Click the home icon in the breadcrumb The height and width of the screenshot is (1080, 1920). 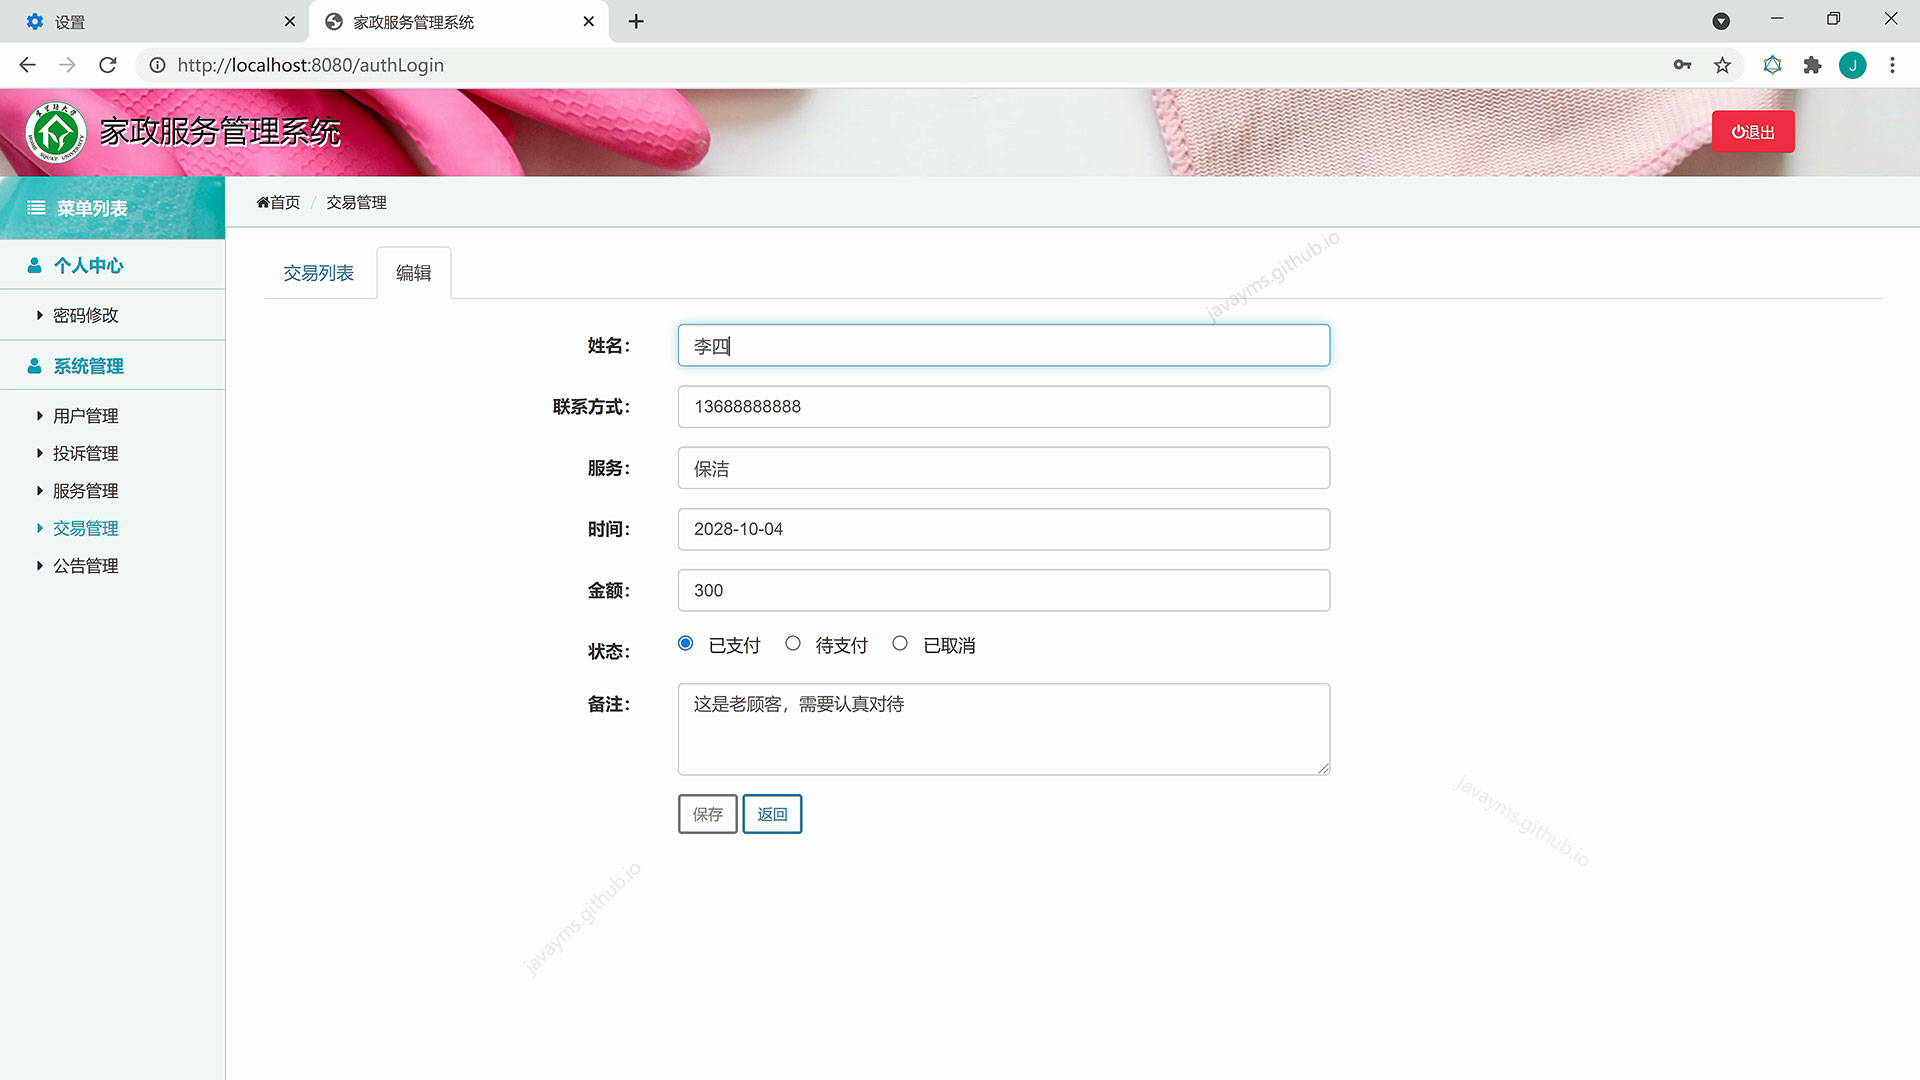[263, 202]
